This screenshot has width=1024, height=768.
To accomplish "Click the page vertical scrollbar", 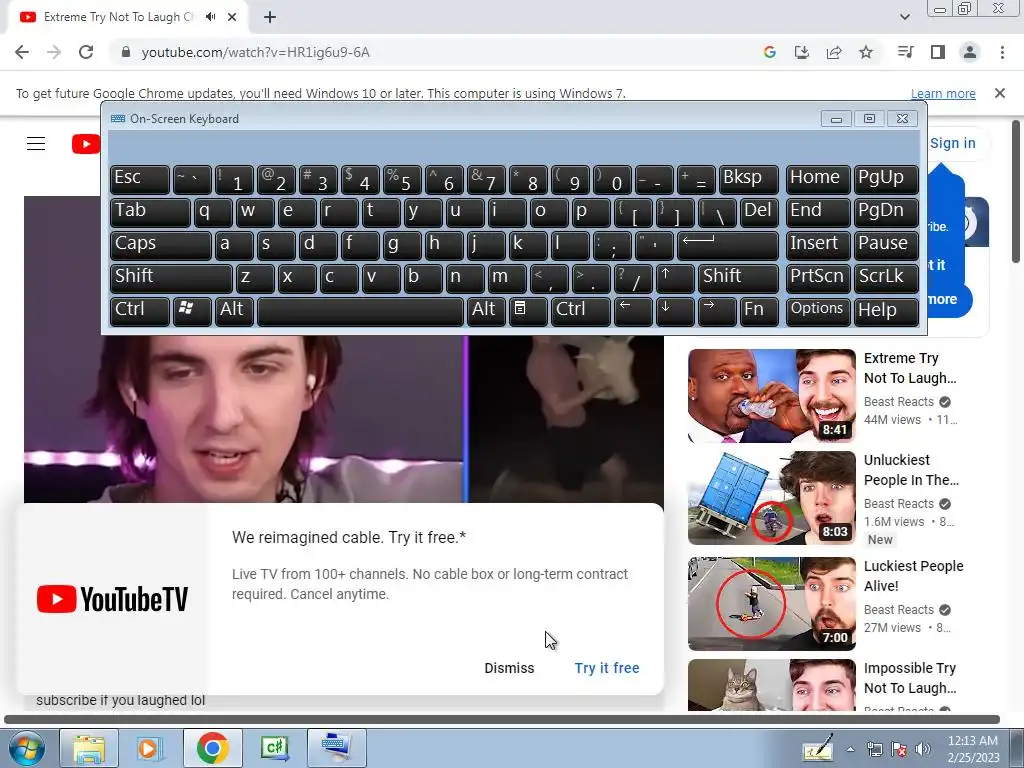I will (1016, 191).
